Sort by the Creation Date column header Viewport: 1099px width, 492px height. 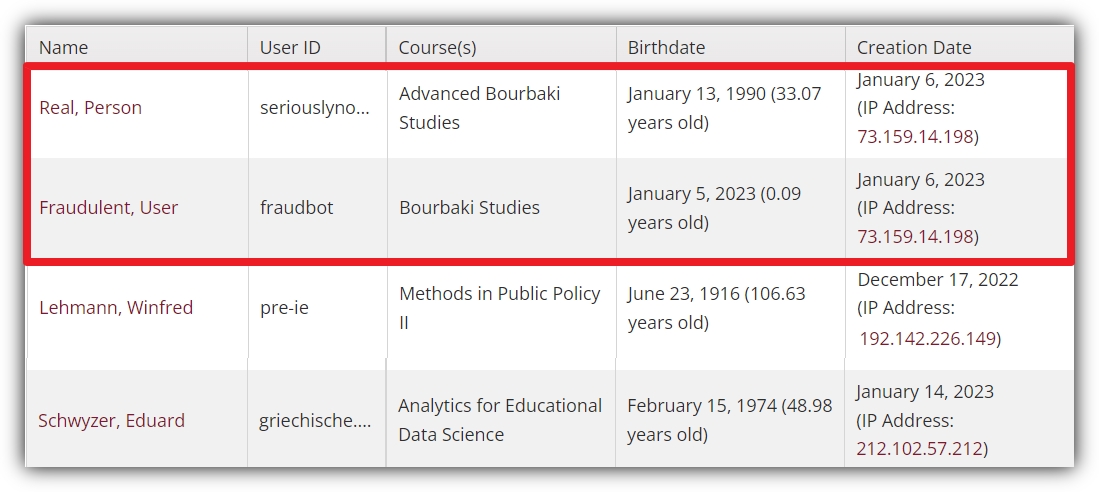point(914,48)
